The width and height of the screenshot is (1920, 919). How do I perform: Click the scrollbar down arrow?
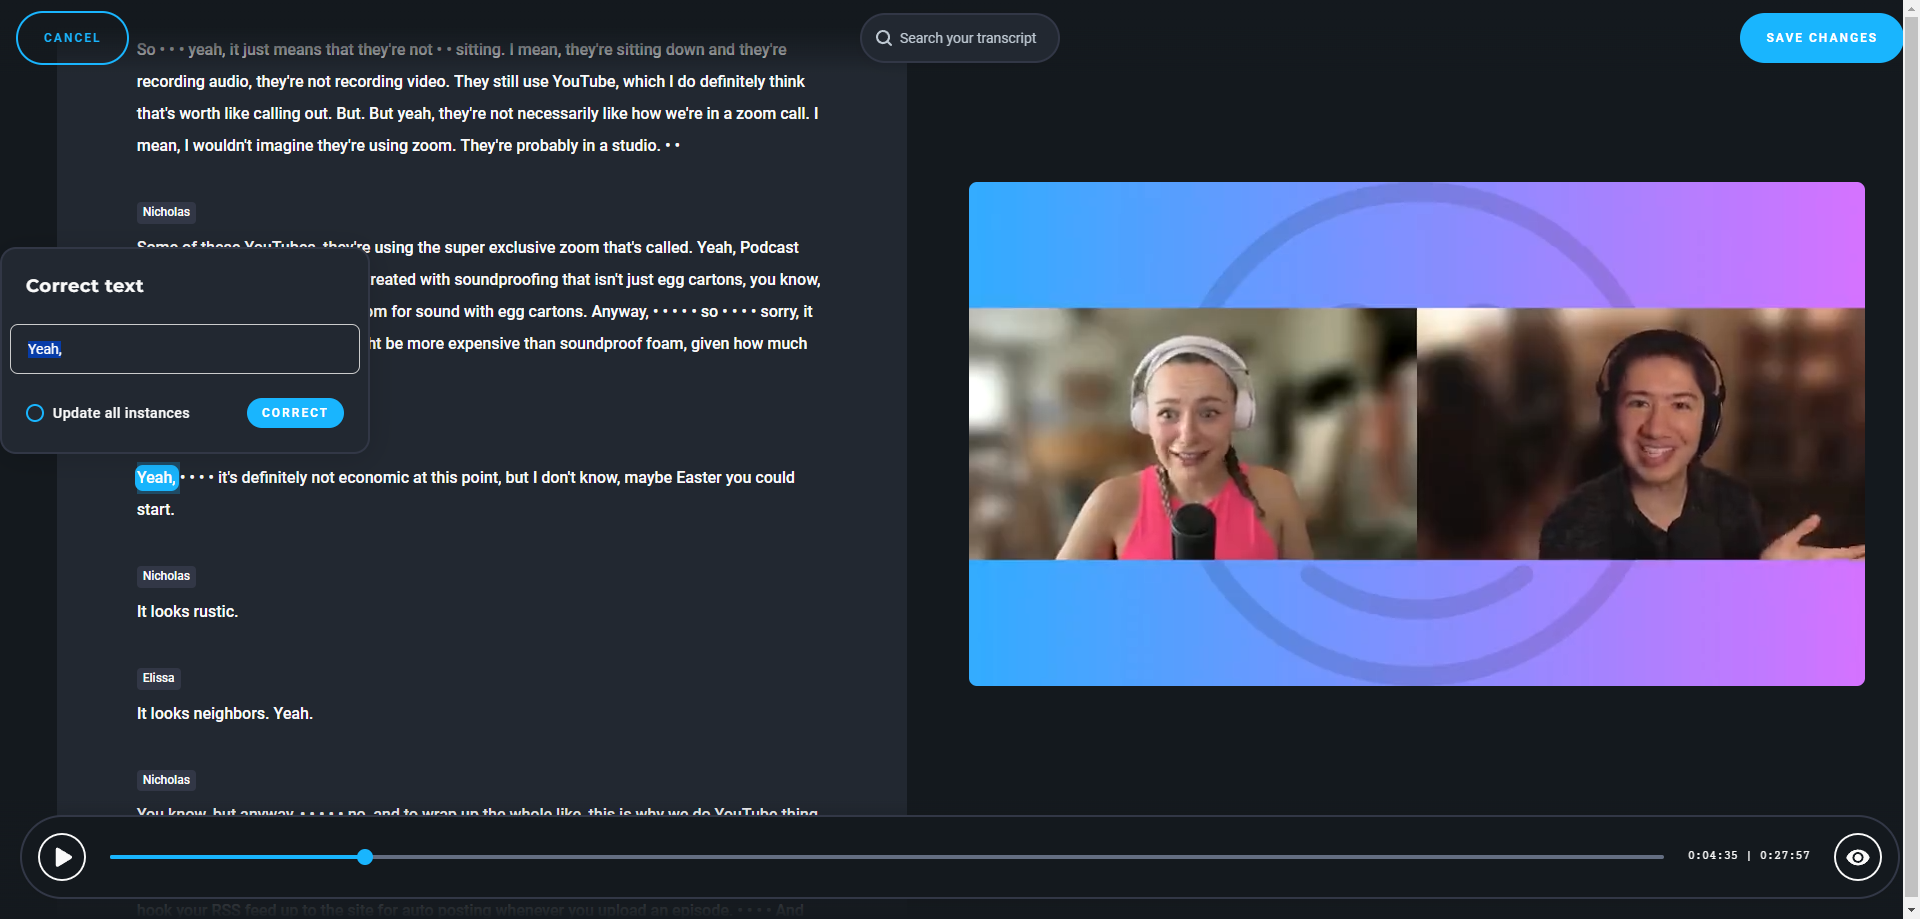coord(1911,910)
